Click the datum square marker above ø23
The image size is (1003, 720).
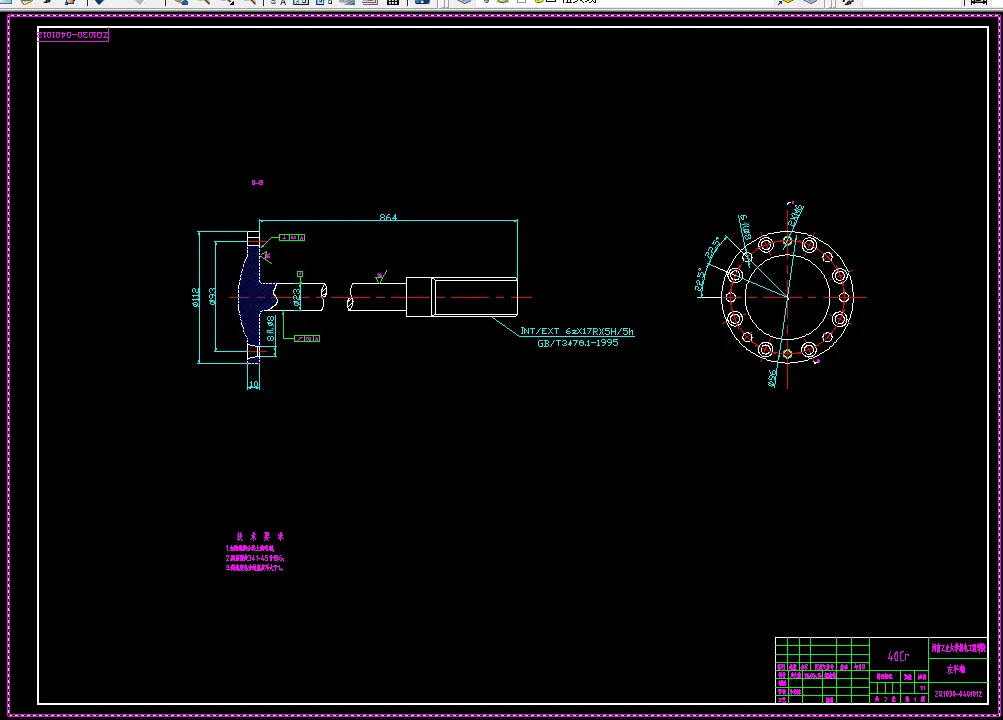pyautogui.click(x=299, y=274)
